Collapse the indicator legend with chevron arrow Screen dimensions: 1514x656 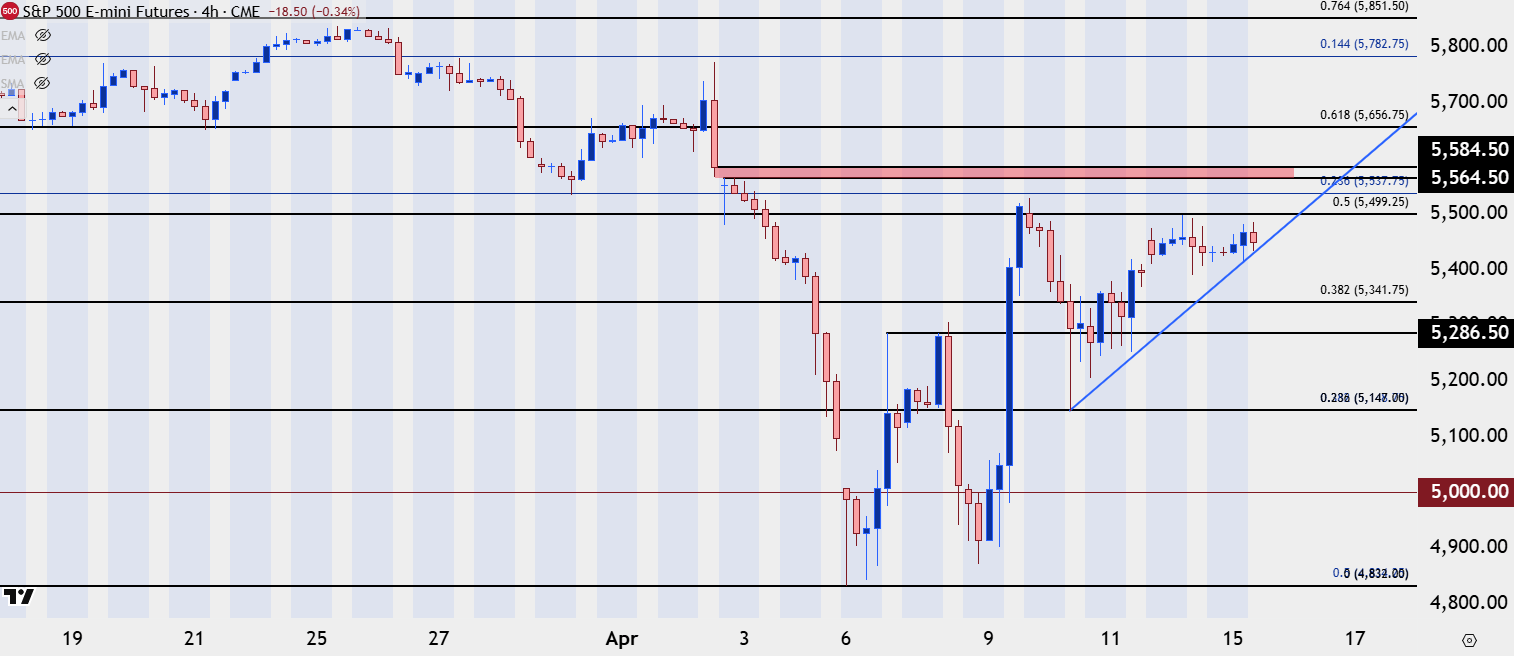tap(13, 108)
